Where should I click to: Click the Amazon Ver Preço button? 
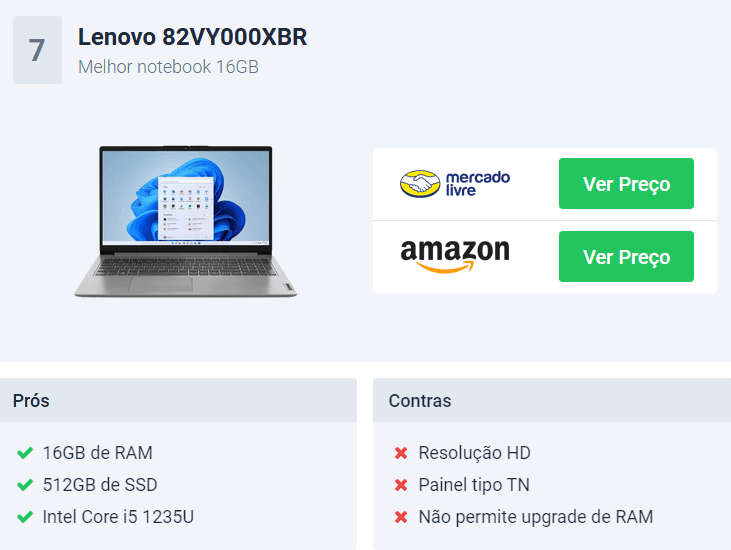626,256
